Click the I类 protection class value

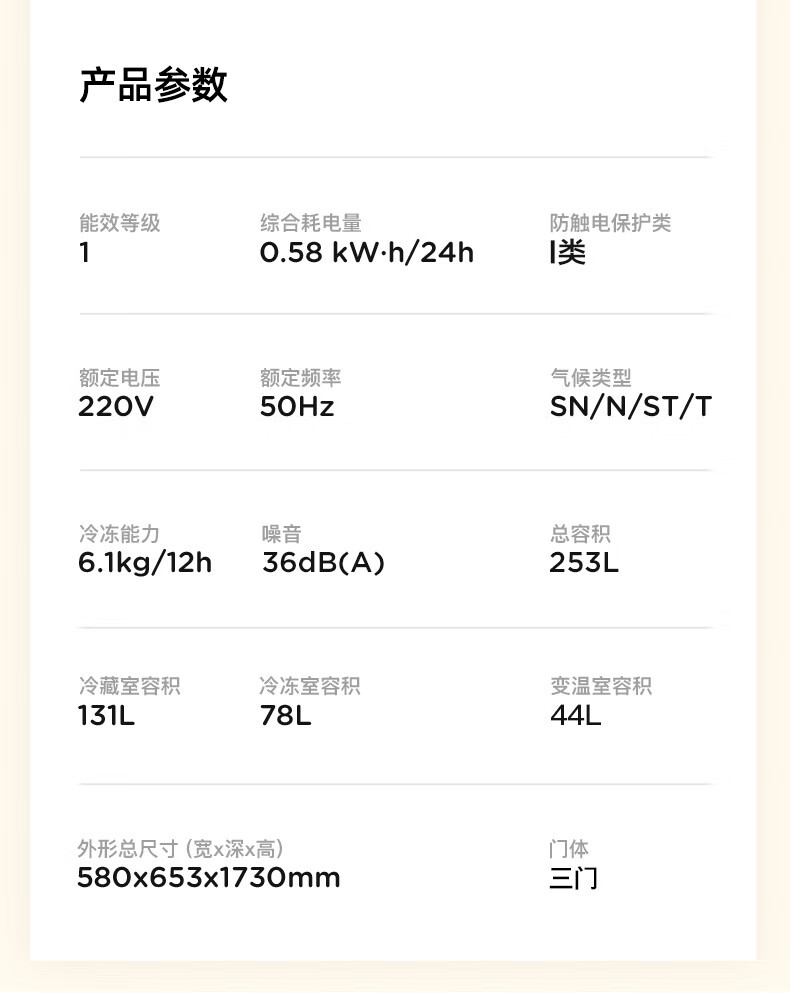567,253
